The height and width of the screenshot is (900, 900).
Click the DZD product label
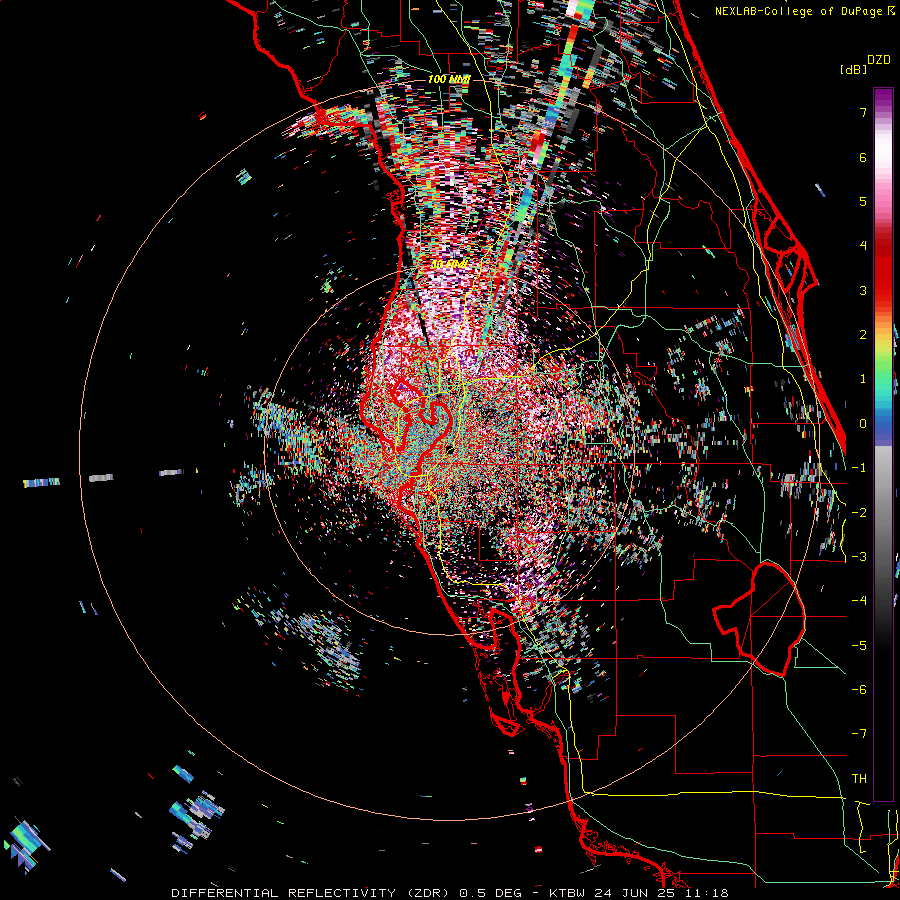click(879, 60)
